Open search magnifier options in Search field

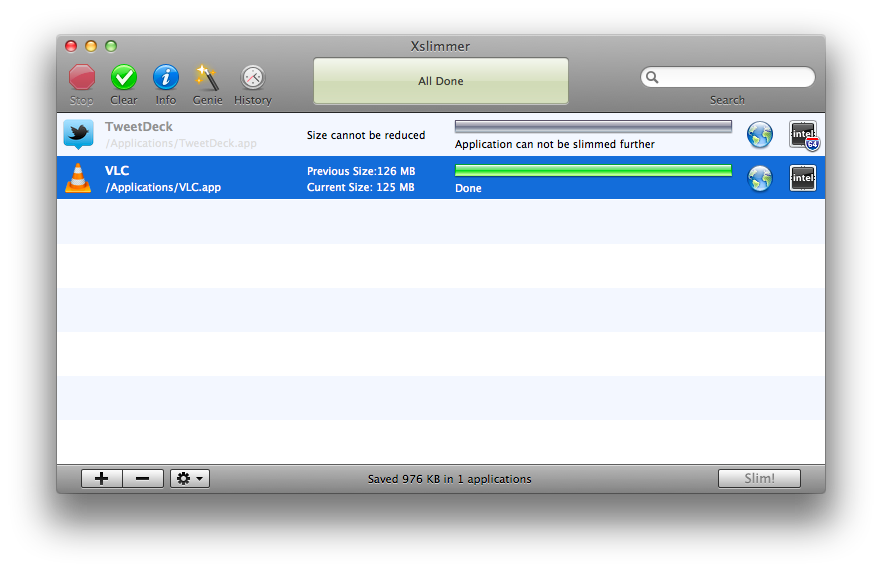(652, 78)
